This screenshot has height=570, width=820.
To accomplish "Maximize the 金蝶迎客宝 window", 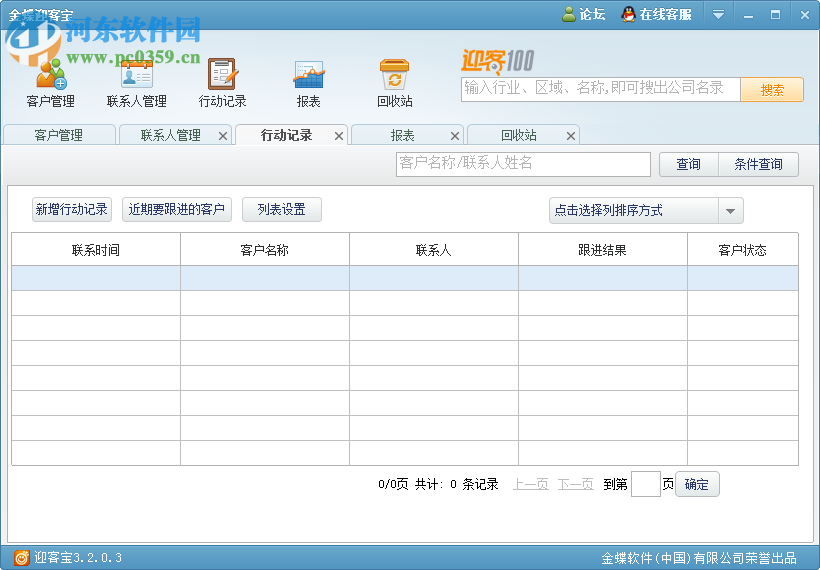I will click(x=776, y=15).
